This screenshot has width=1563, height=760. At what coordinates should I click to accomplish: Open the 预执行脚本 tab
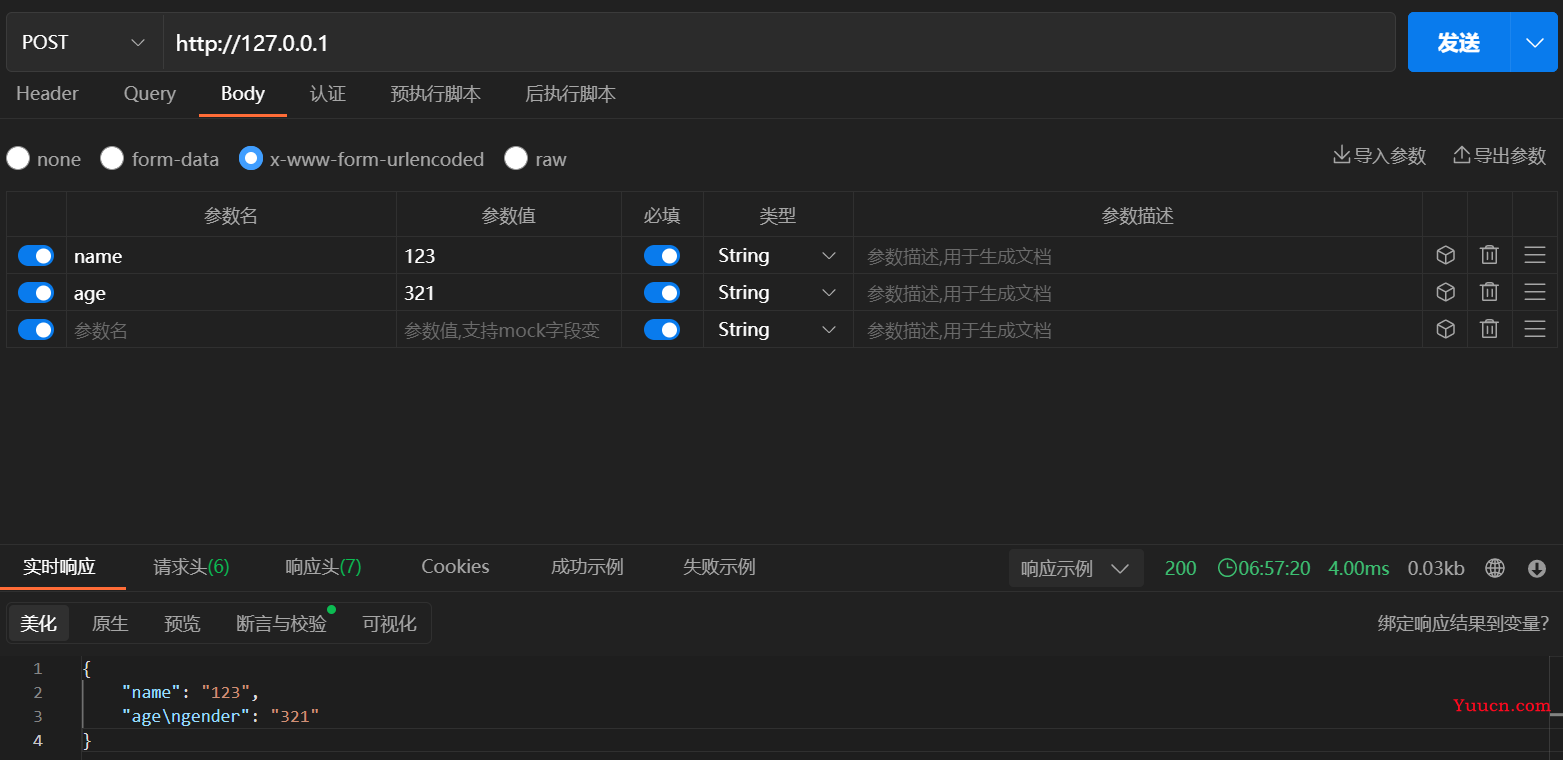tap(436, 94)
